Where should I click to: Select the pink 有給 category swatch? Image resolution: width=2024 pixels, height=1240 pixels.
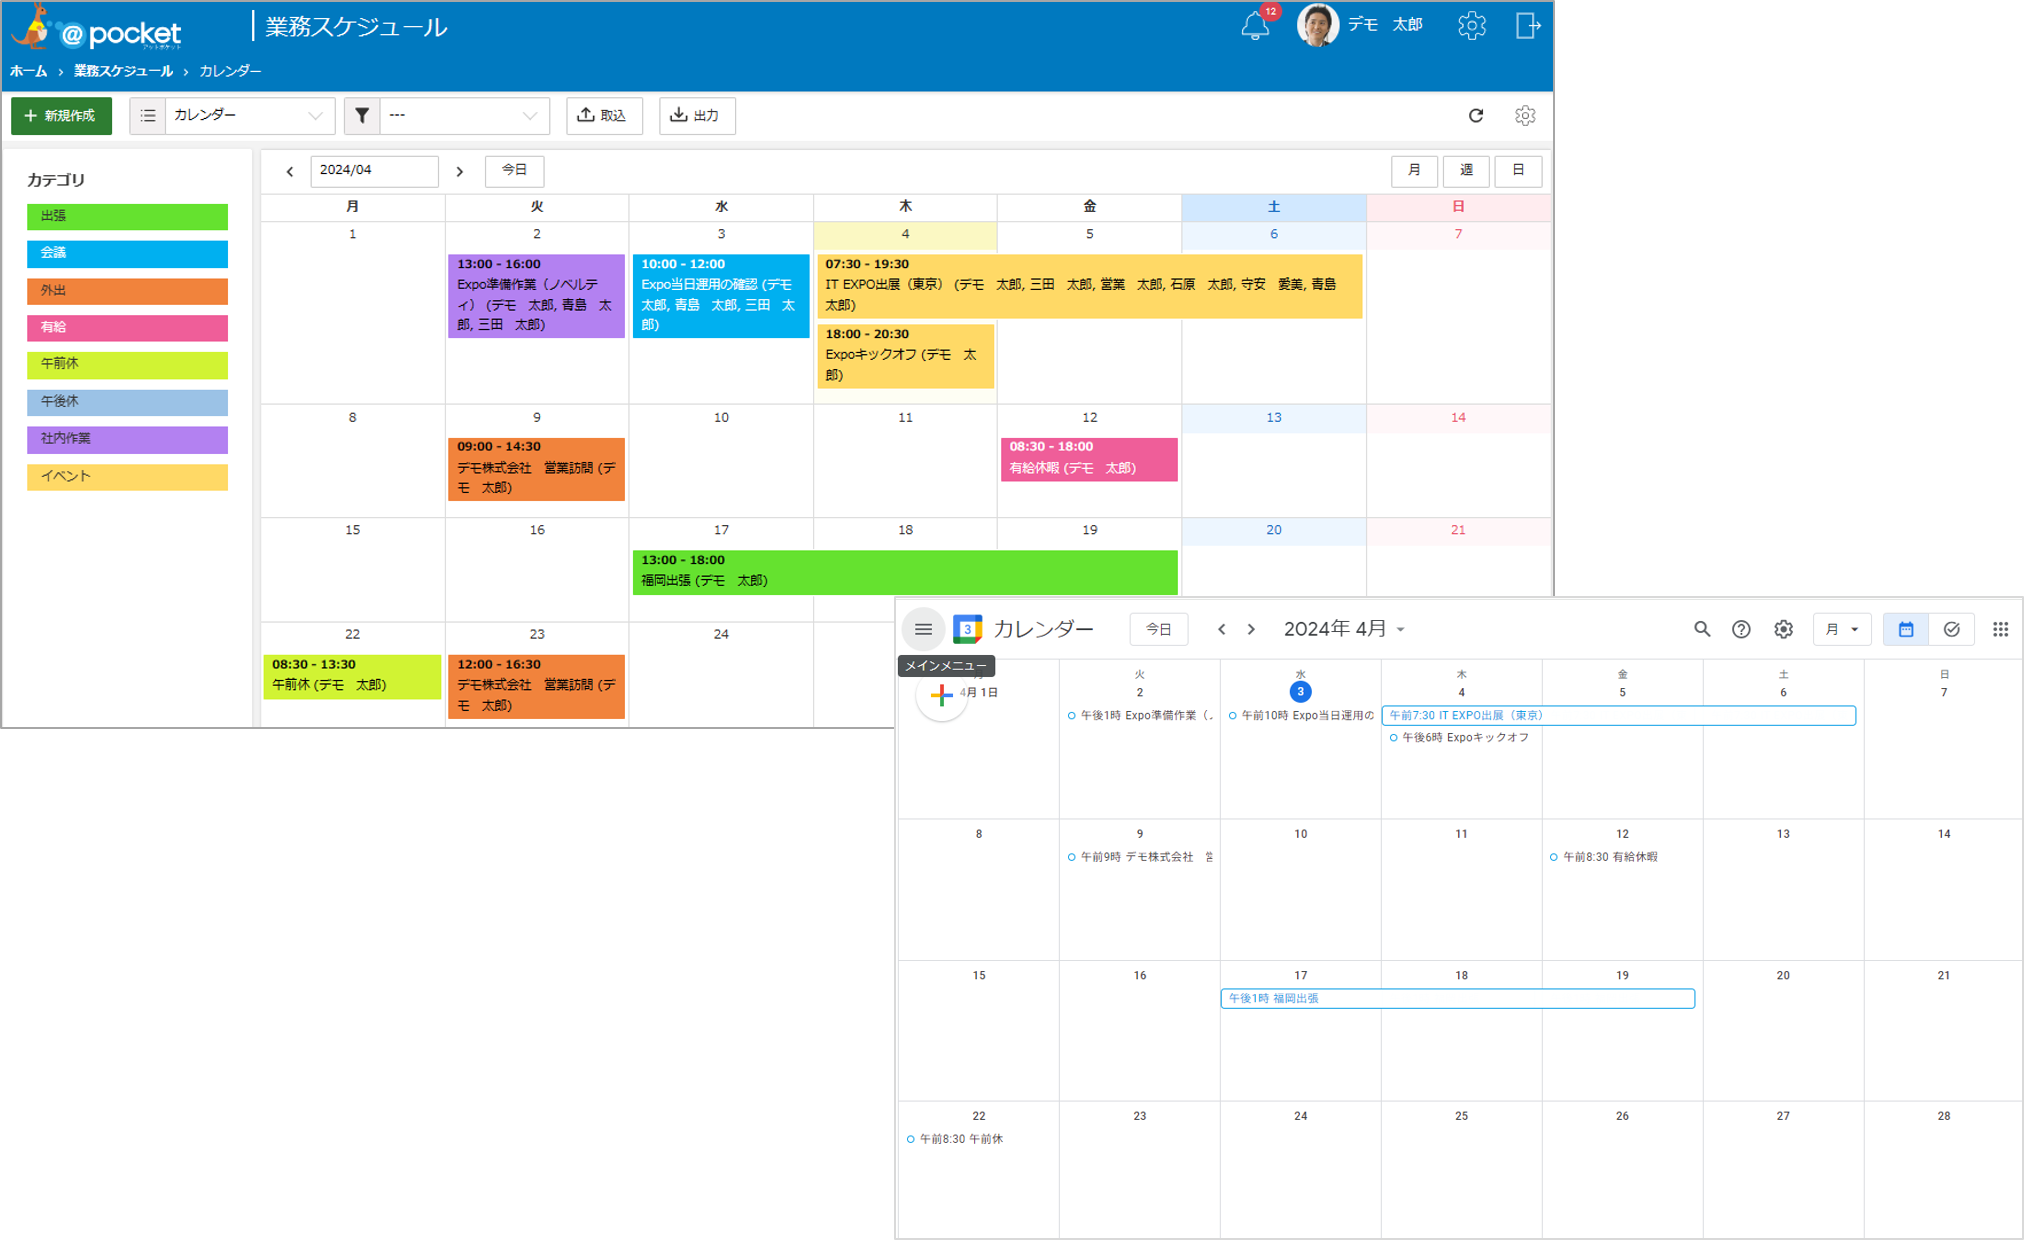tap(127, 328)
